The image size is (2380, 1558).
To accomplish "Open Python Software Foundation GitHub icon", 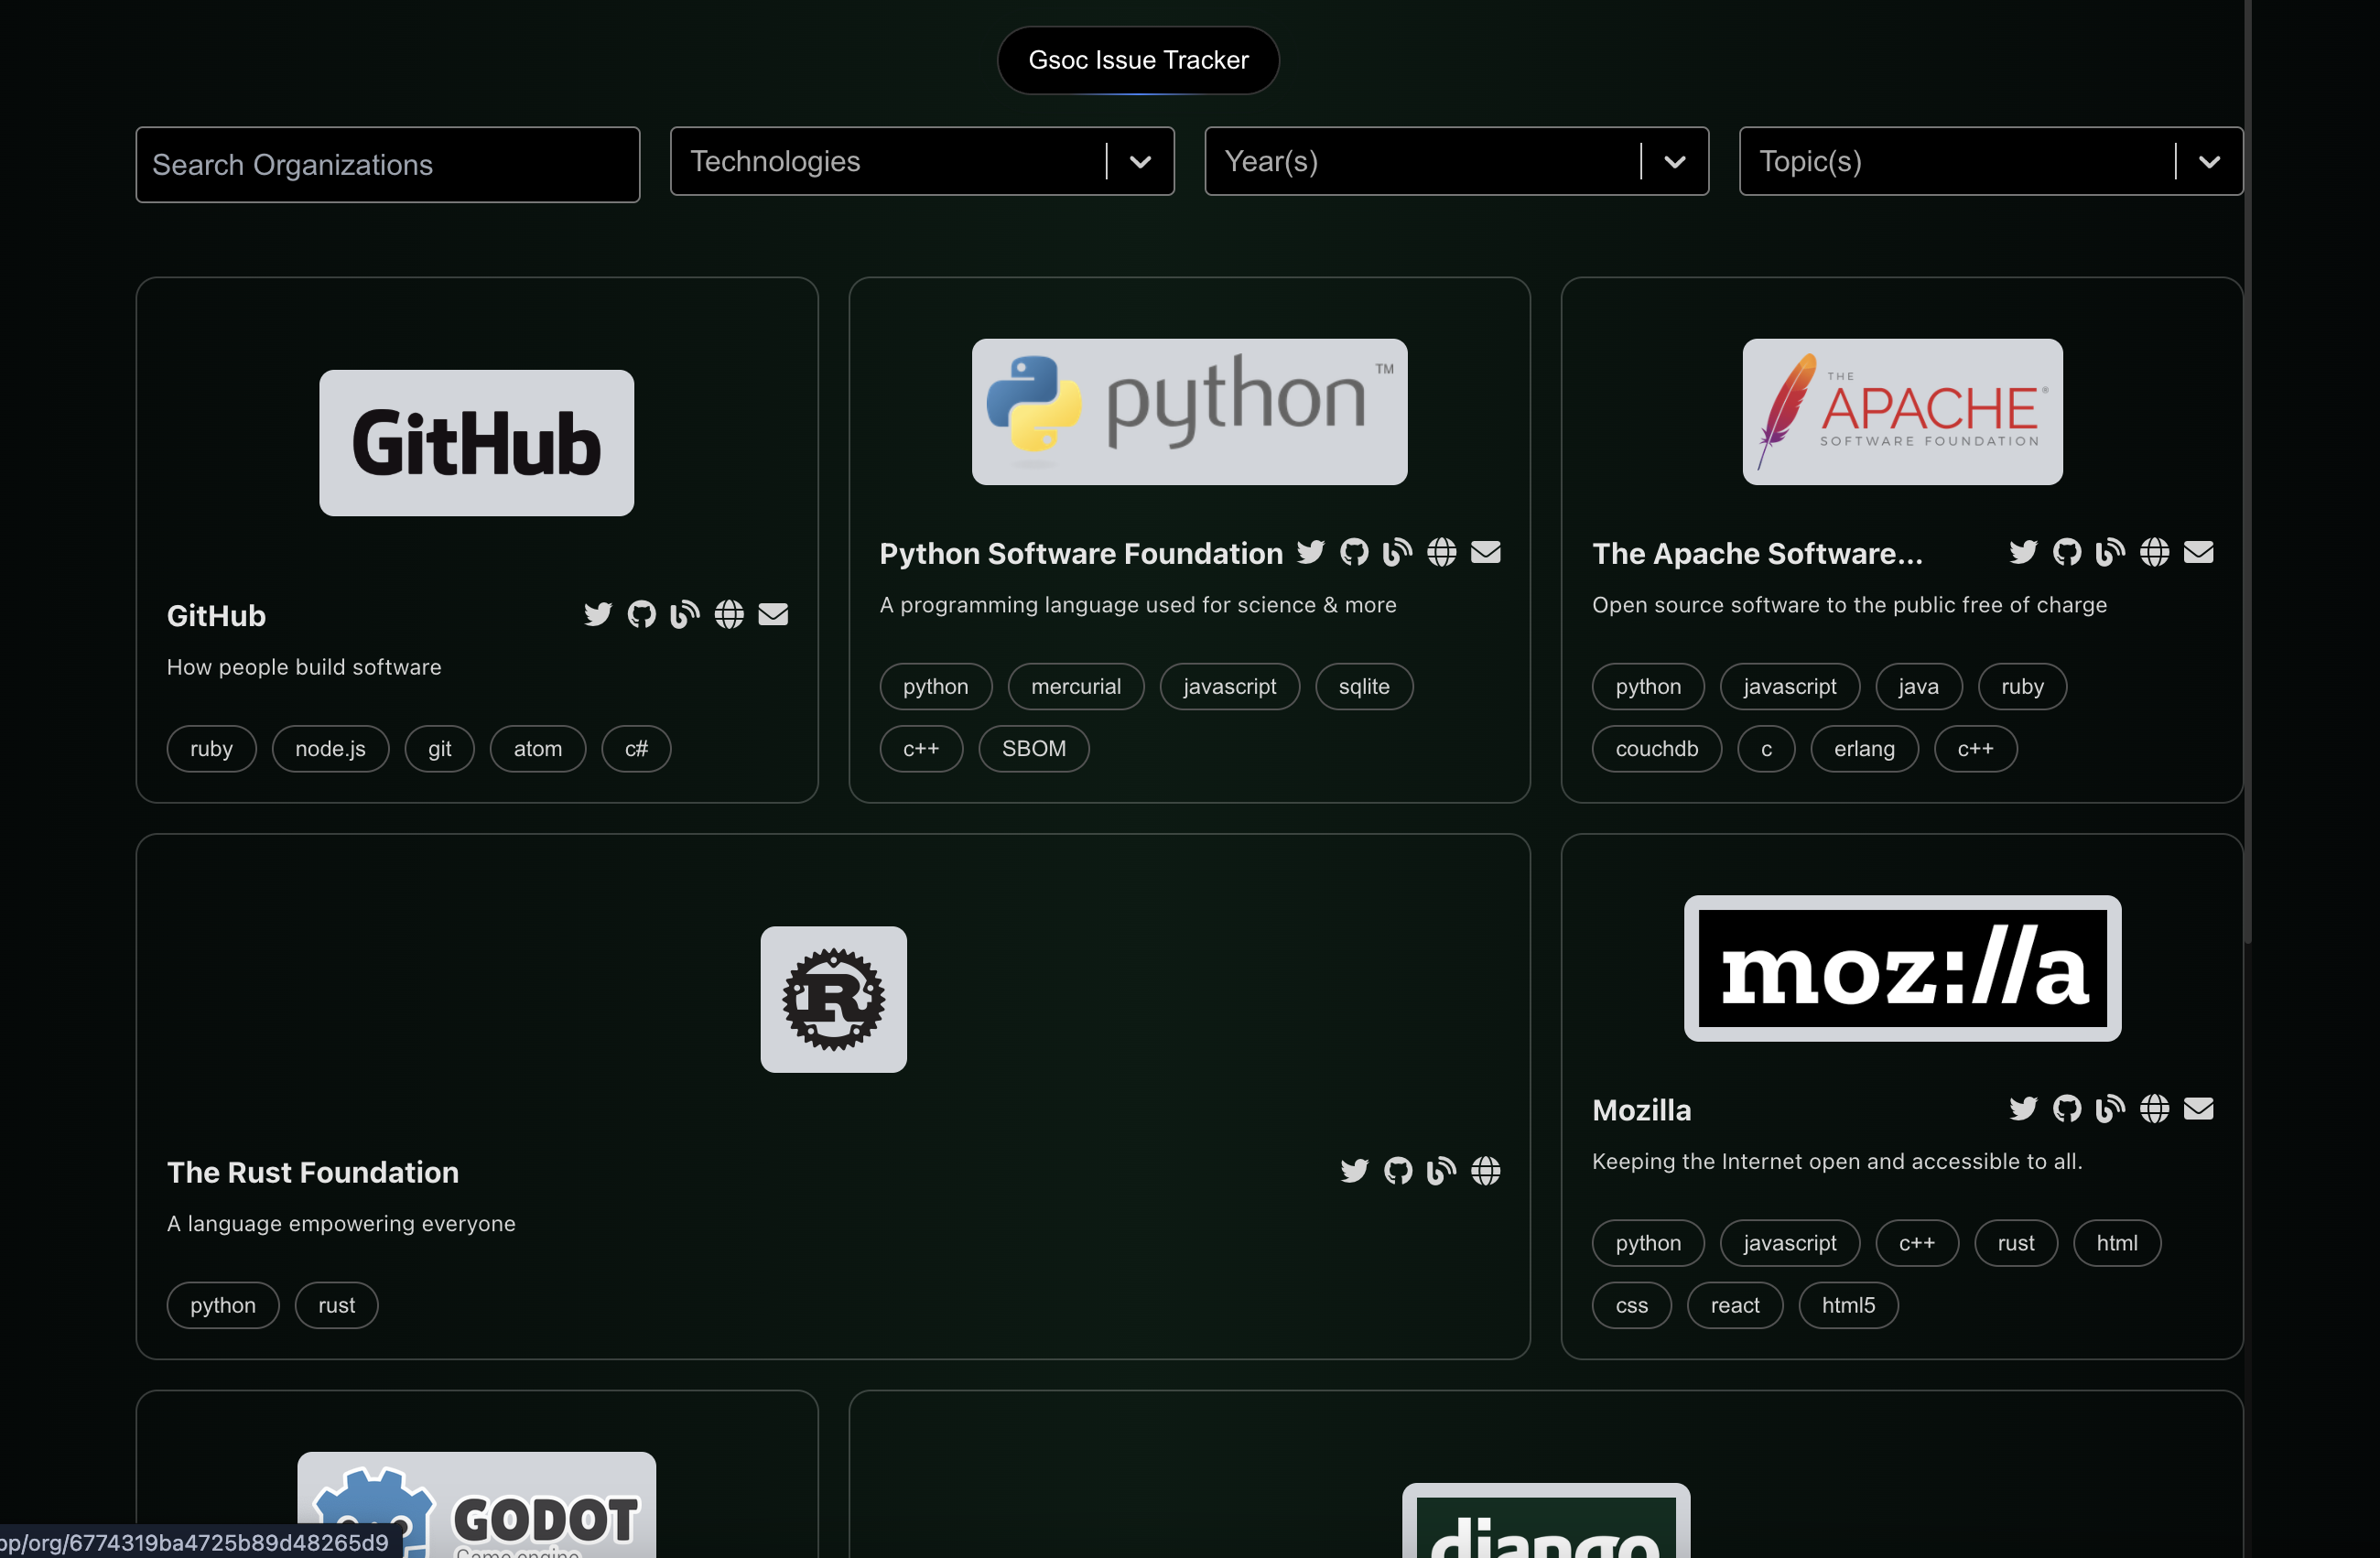I will 1354,552.
